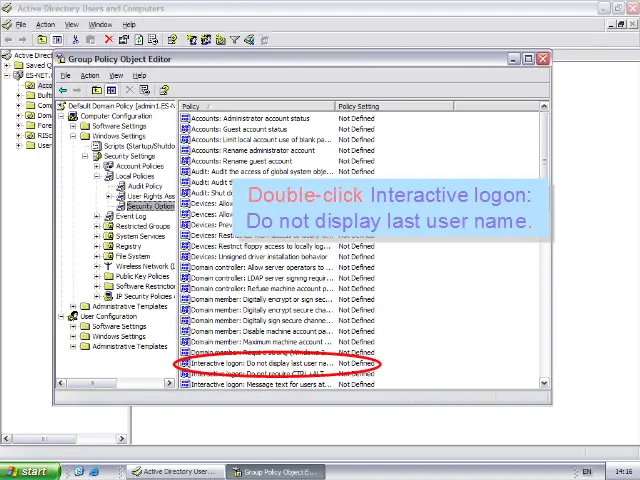Click the refresh icon in Active Directory toolbar
The image size is (640, 480).
139,40
